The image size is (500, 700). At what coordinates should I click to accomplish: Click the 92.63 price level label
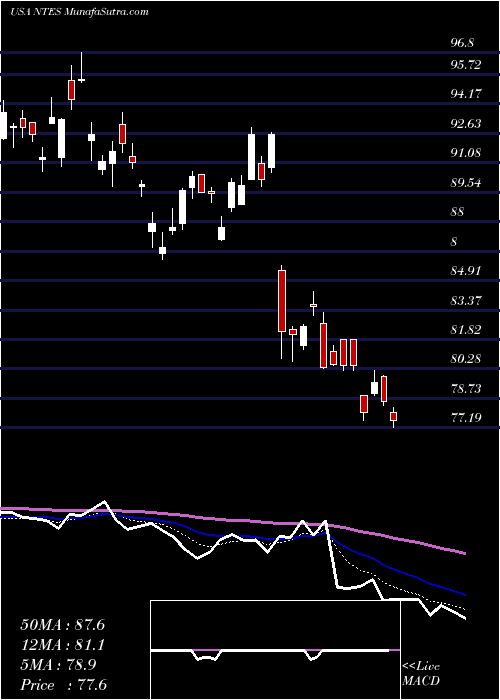(467, 124)
